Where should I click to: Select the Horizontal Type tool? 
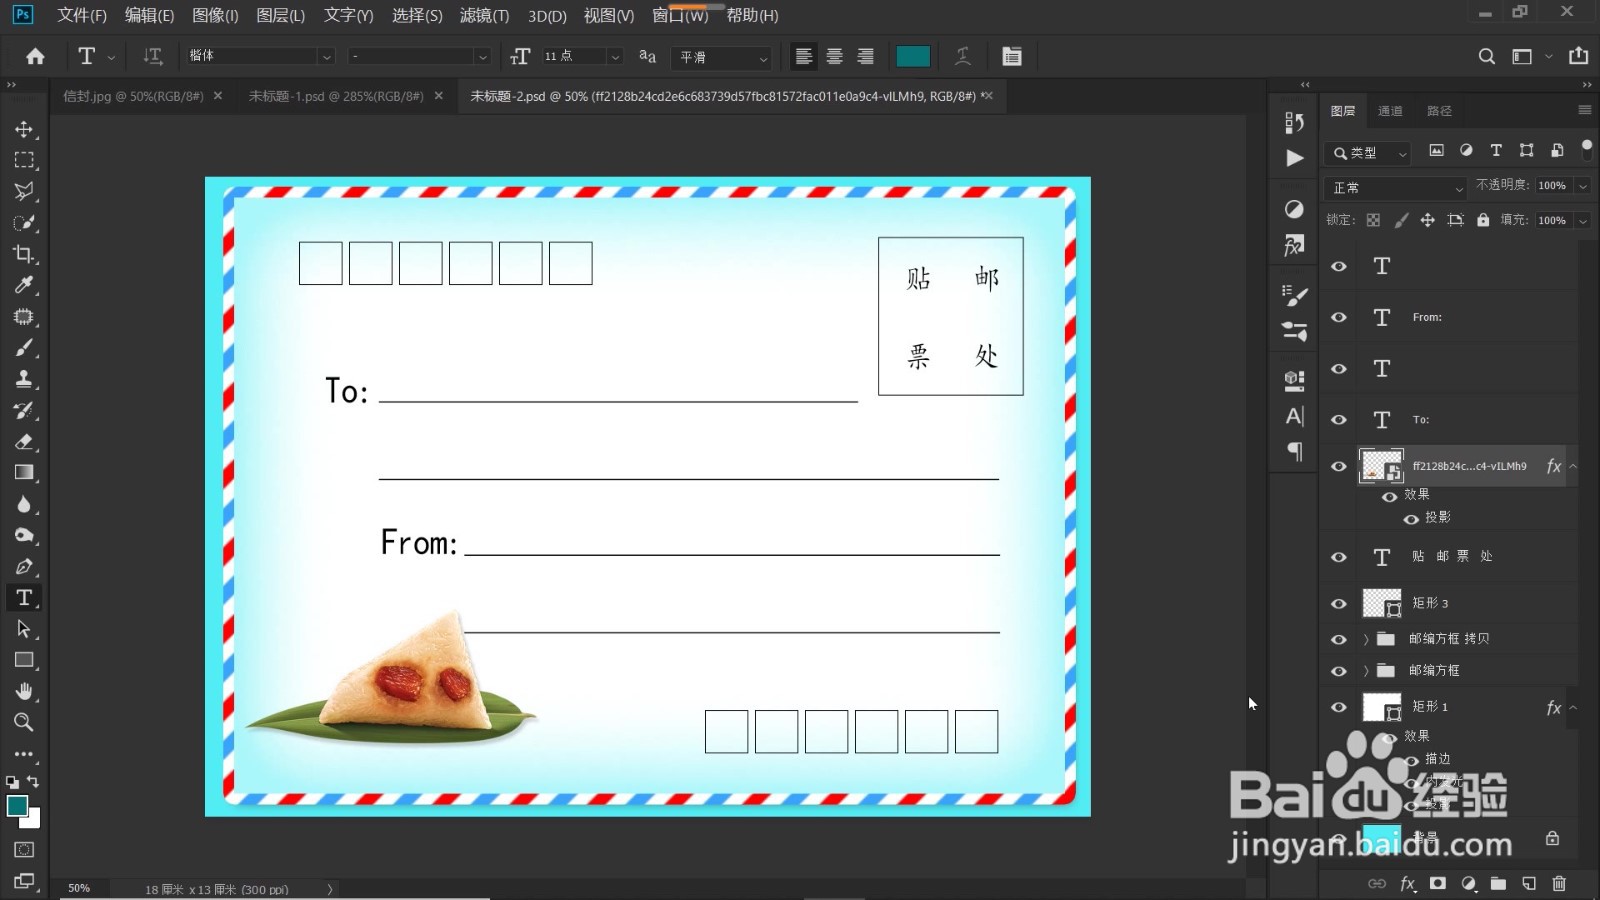point(24,598)
